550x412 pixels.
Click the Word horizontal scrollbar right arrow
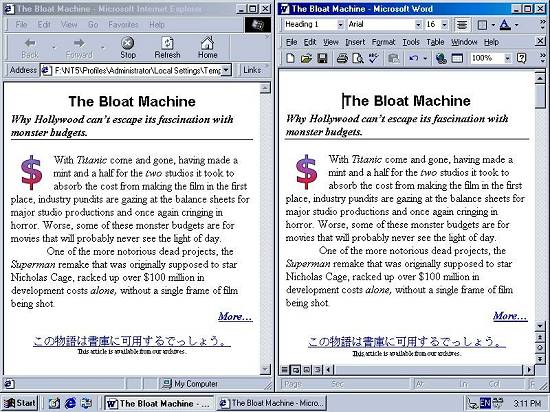[529, 369]
